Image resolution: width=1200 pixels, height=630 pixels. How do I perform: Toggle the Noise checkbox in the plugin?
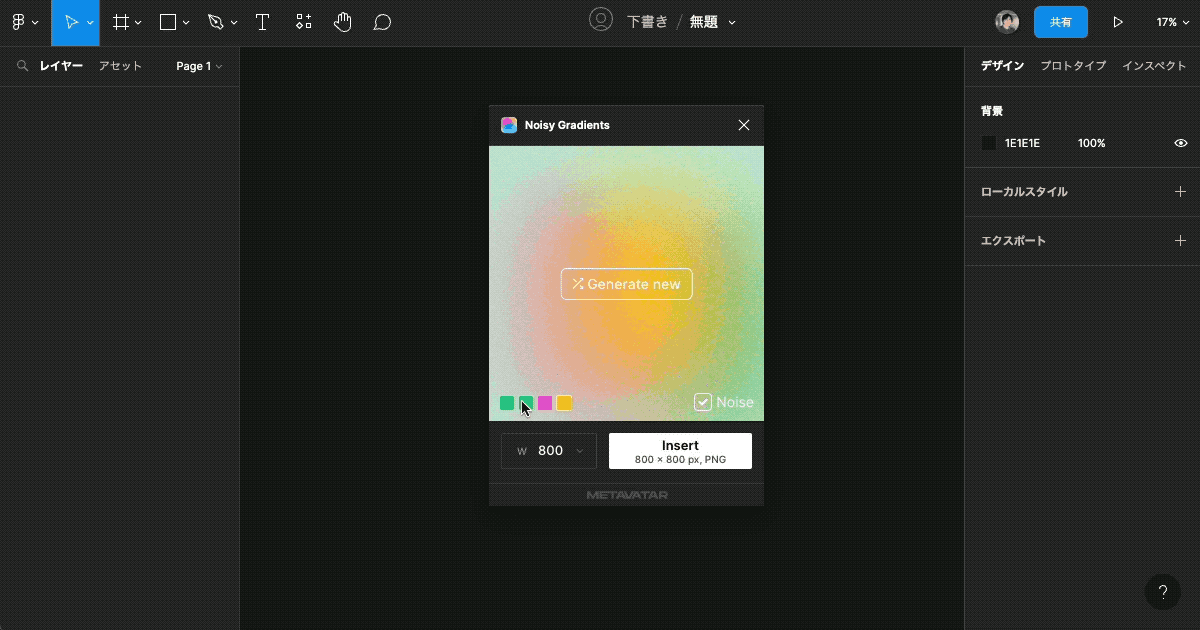[x=703, y=402]
